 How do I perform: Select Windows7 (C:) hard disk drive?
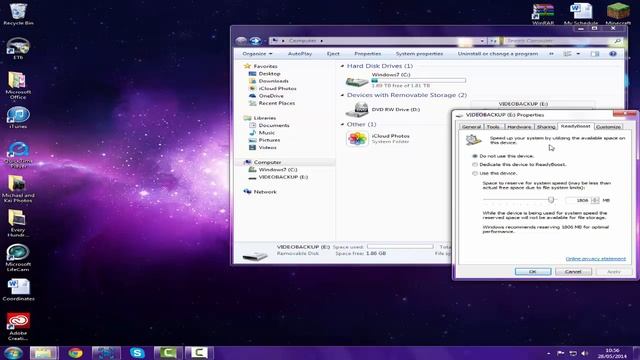(x=405, y=80)
